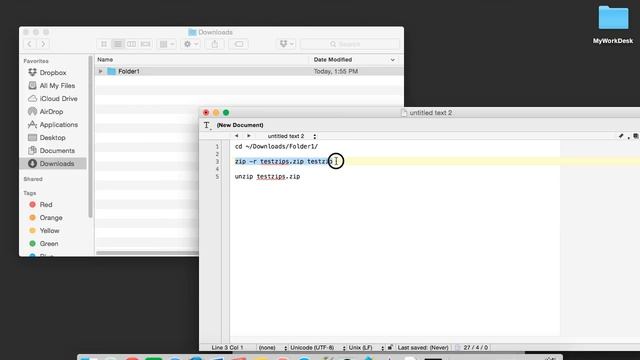Switch Finder to cover flow view

(145, 44)
